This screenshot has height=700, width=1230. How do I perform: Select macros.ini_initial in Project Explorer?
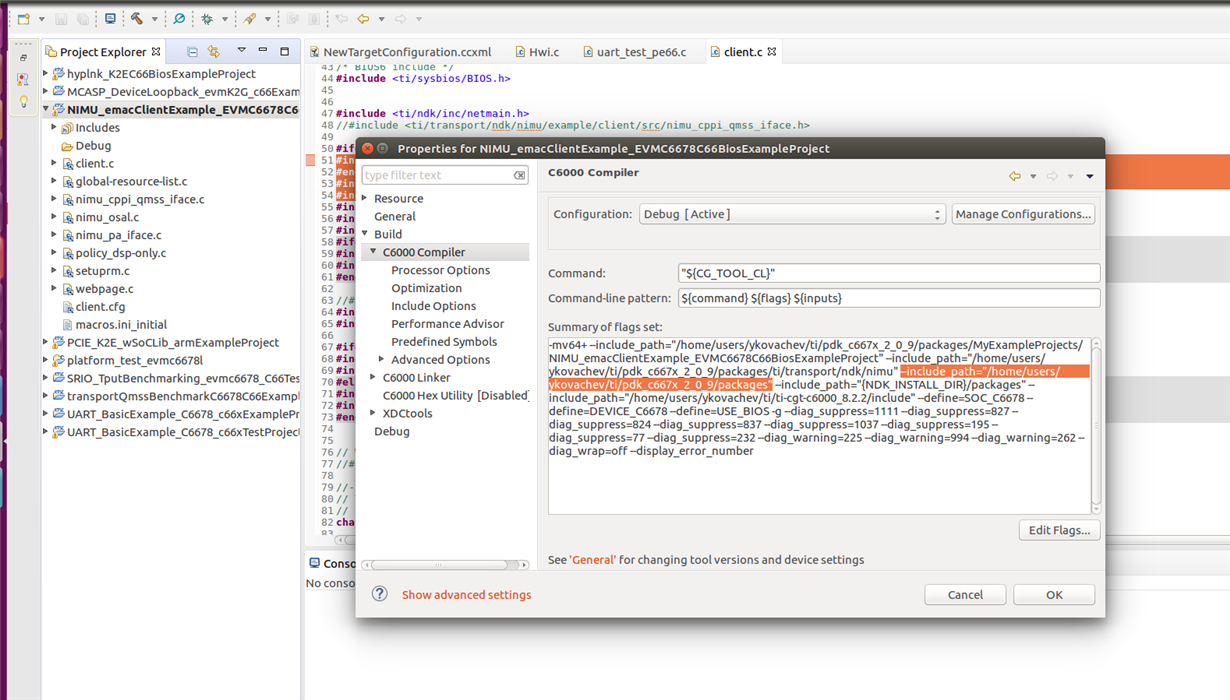coord(121,325)
